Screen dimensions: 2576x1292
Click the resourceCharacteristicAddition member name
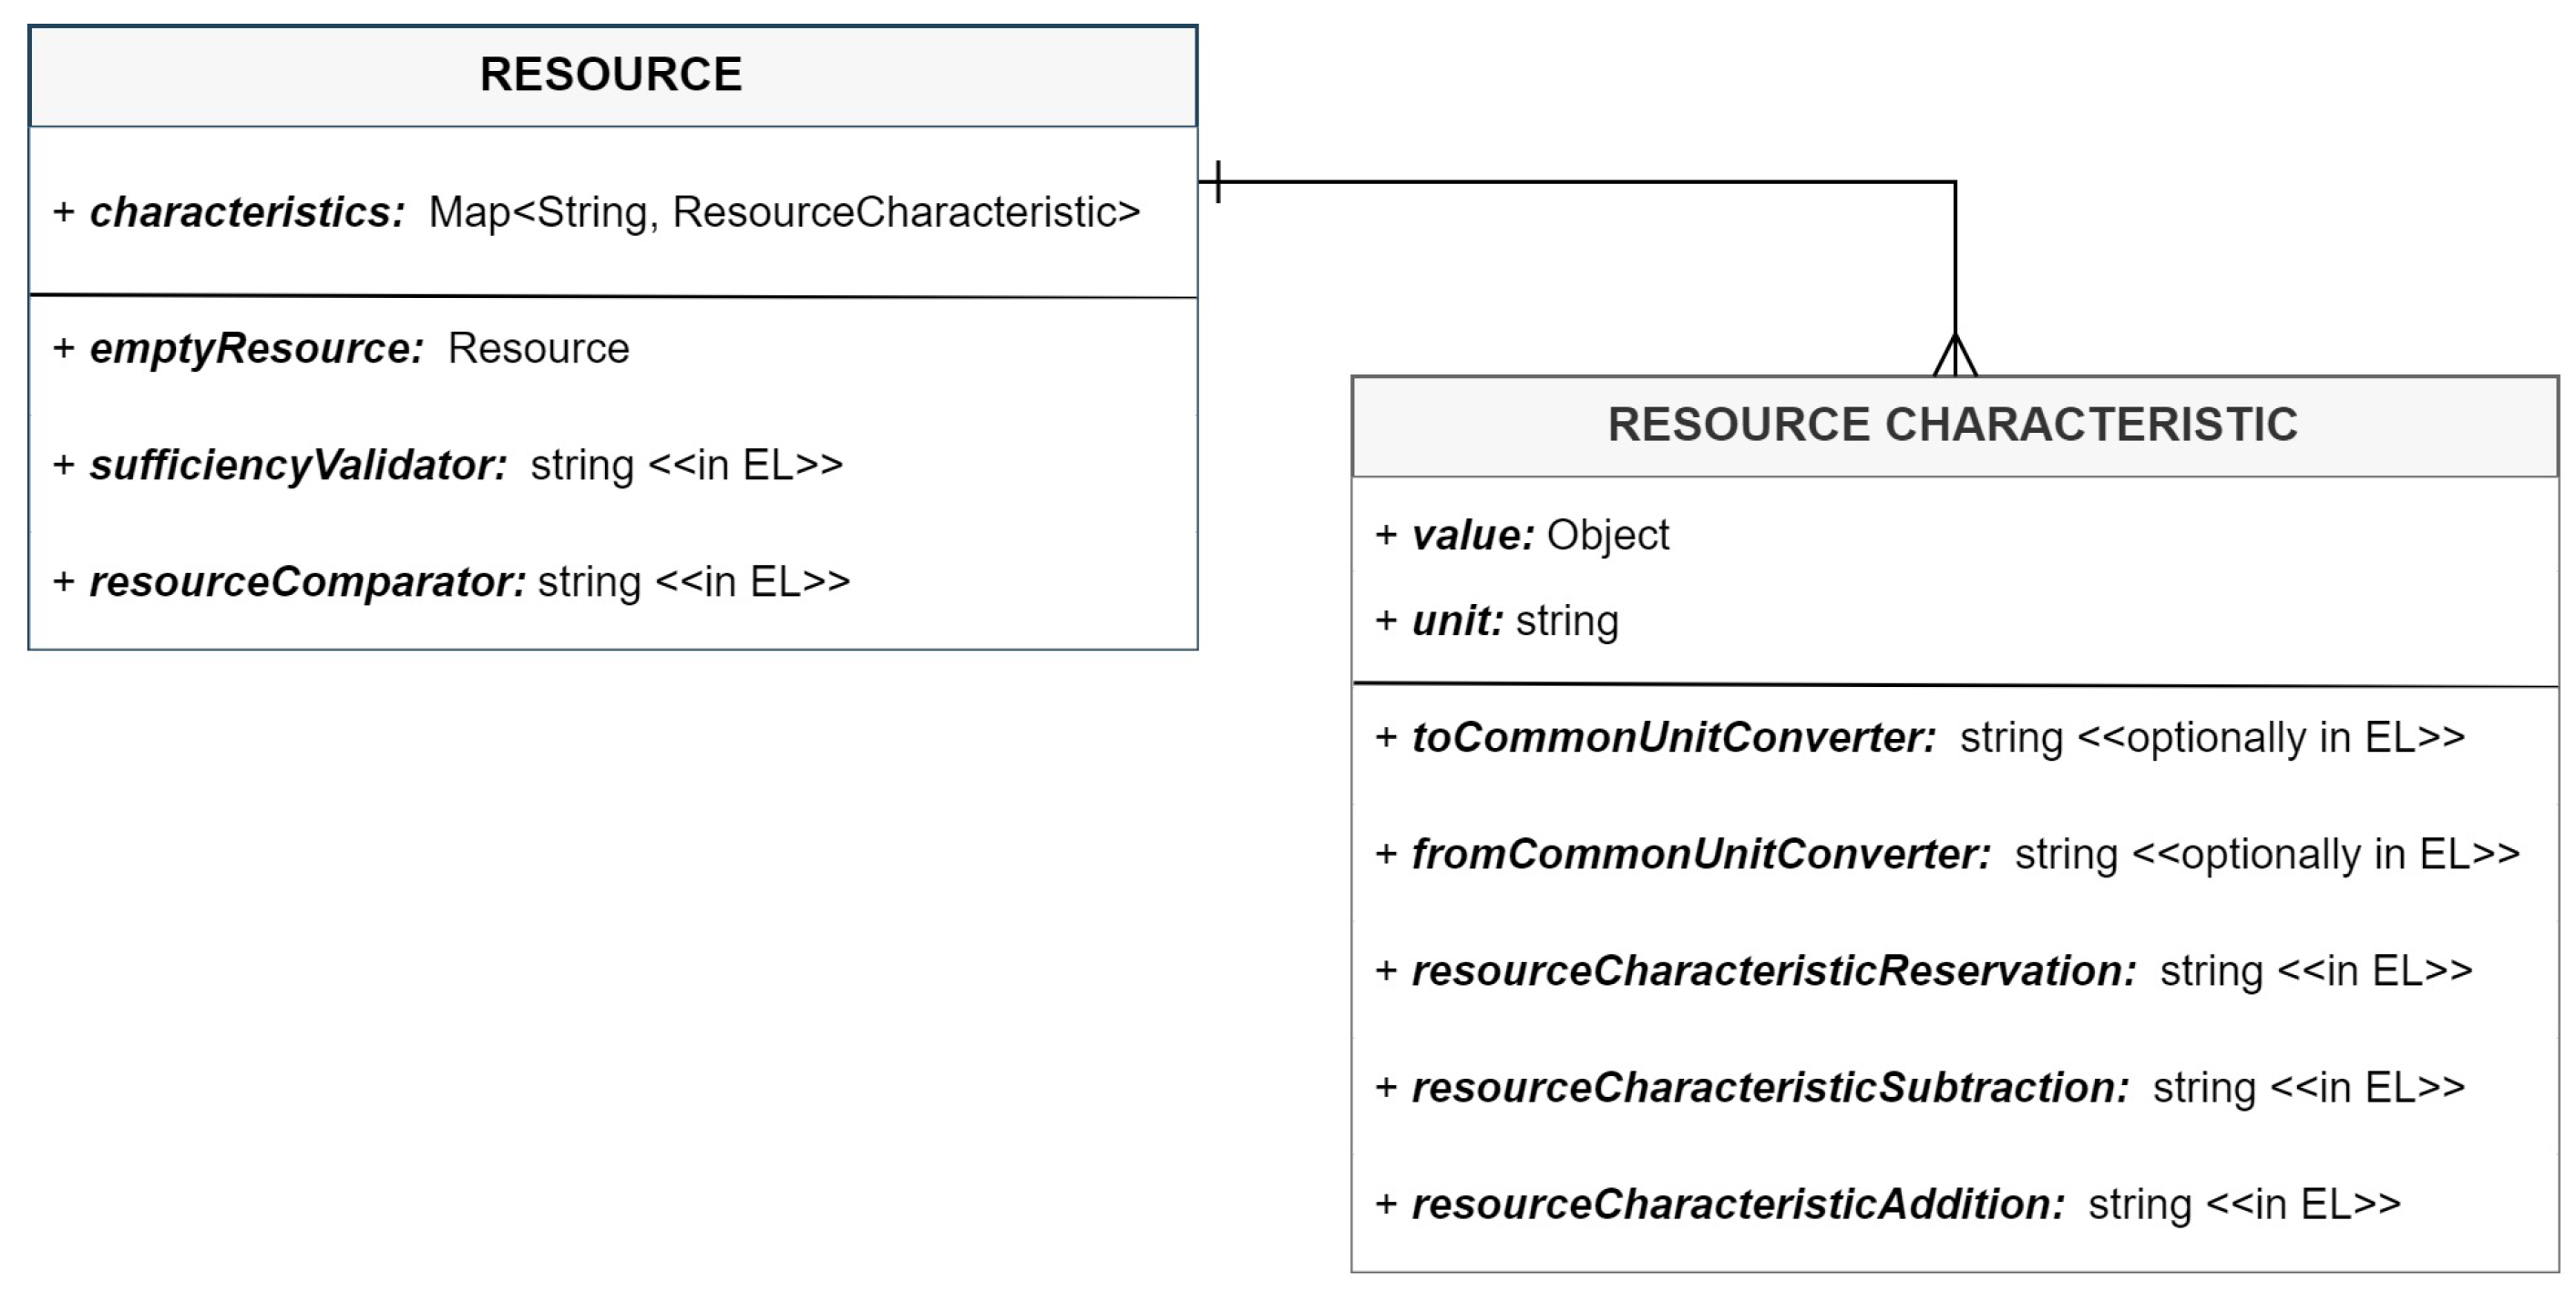(x=1738, y=1205)
